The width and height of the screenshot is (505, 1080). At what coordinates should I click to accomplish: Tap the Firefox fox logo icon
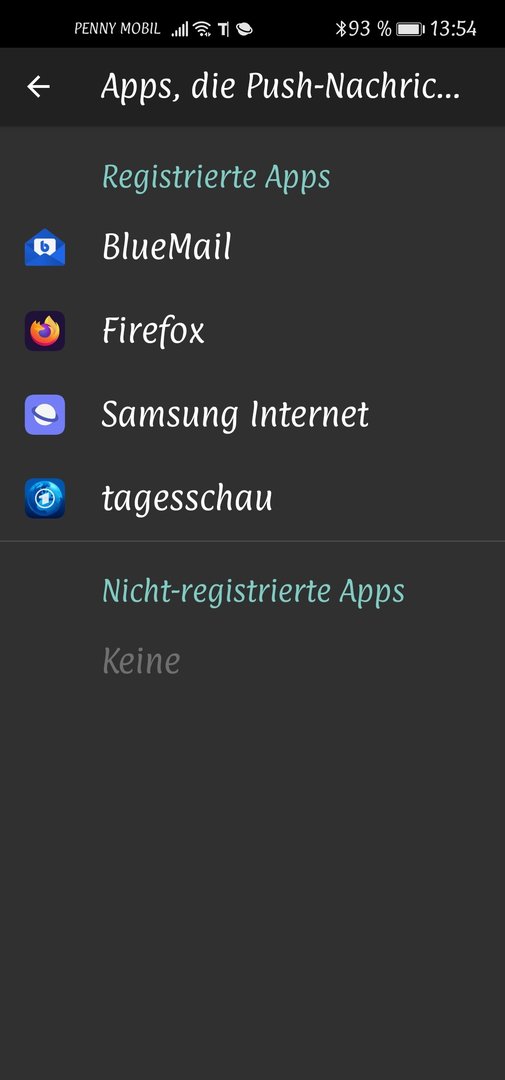tap(45, 331)
